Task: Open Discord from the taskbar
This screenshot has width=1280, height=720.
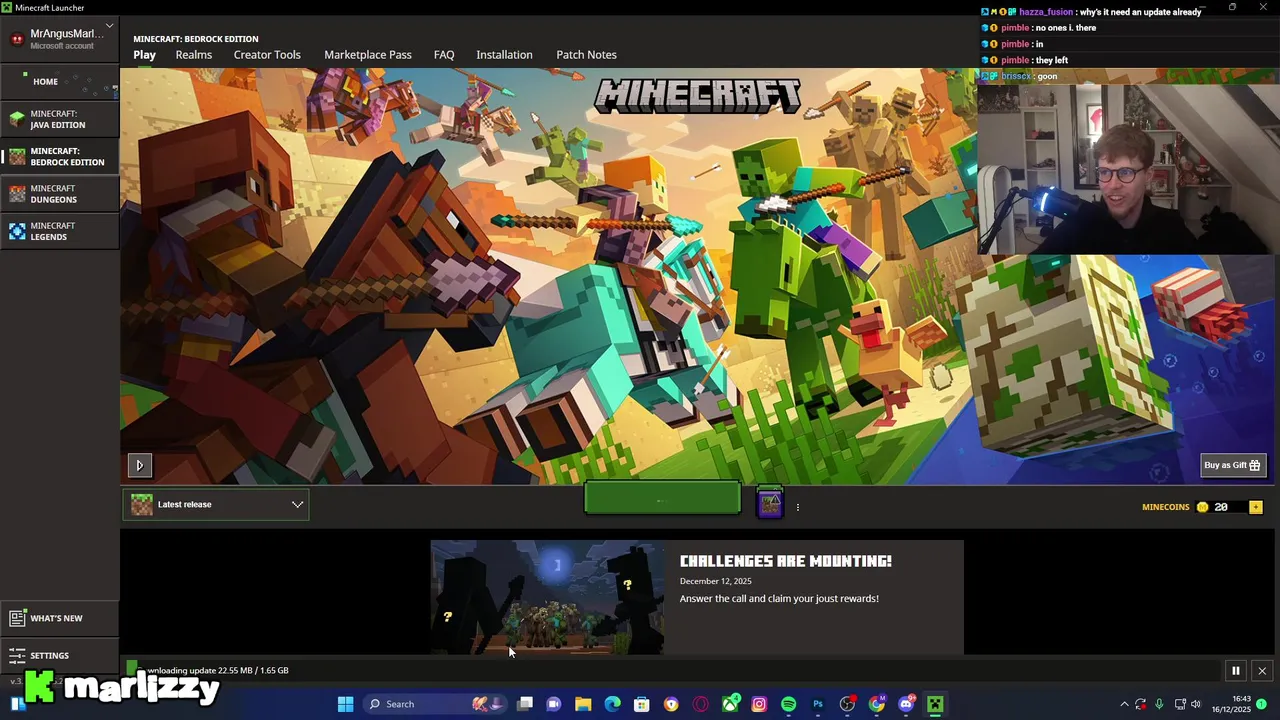Action: coord(906,704)
